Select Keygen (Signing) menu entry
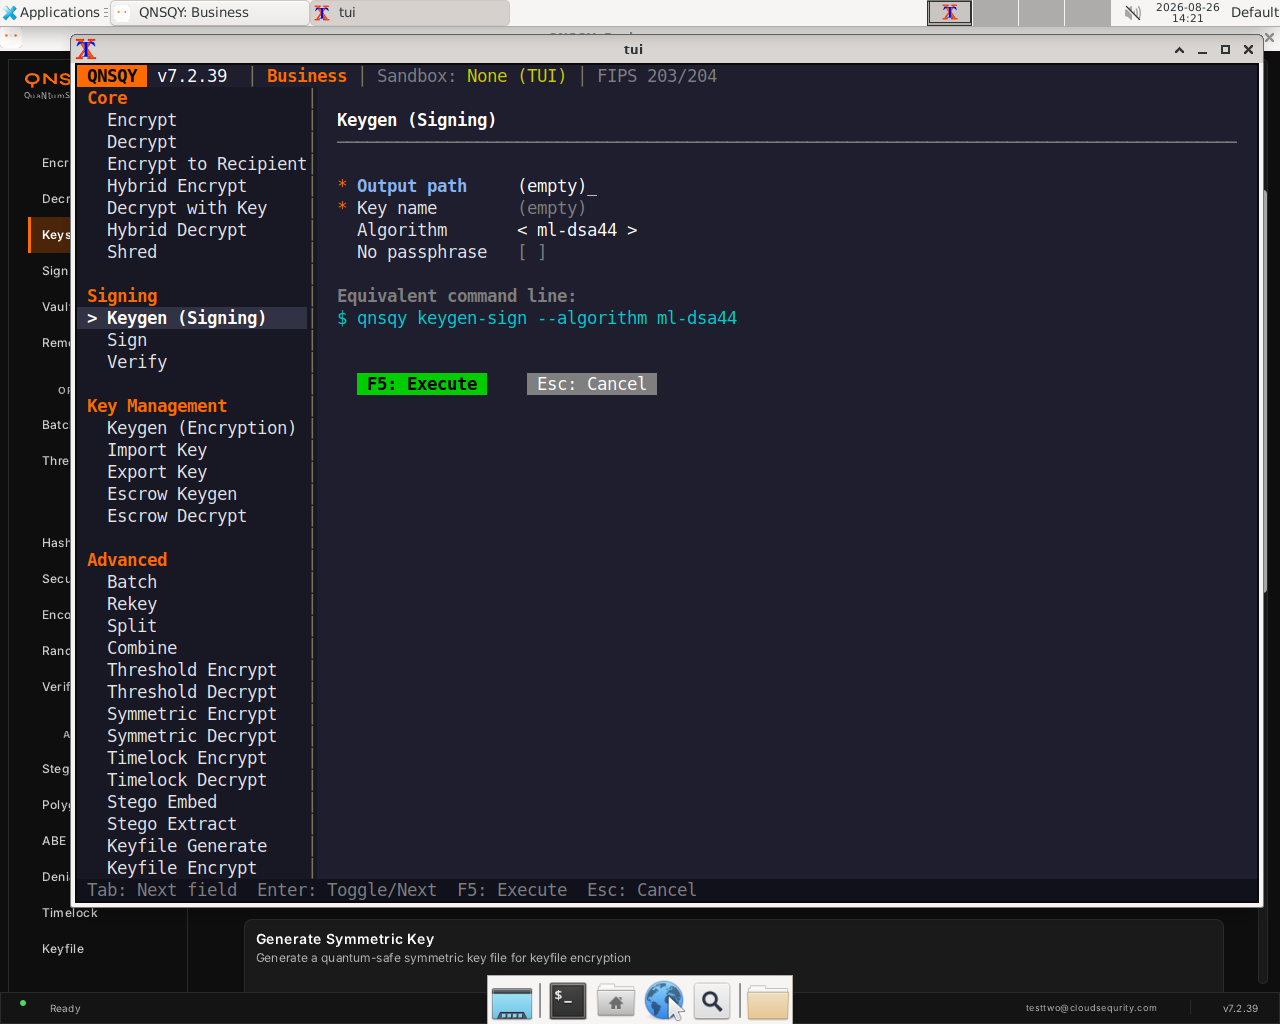Viewport: 1280px width, 1024px height. pos(192,318)
